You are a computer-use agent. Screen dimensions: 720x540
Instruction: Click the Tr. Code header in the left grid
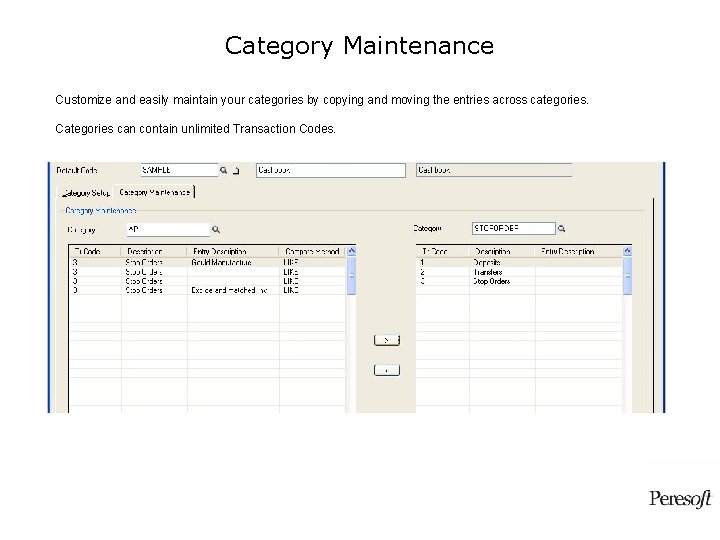pyautogui.click(x=95, y=252)
